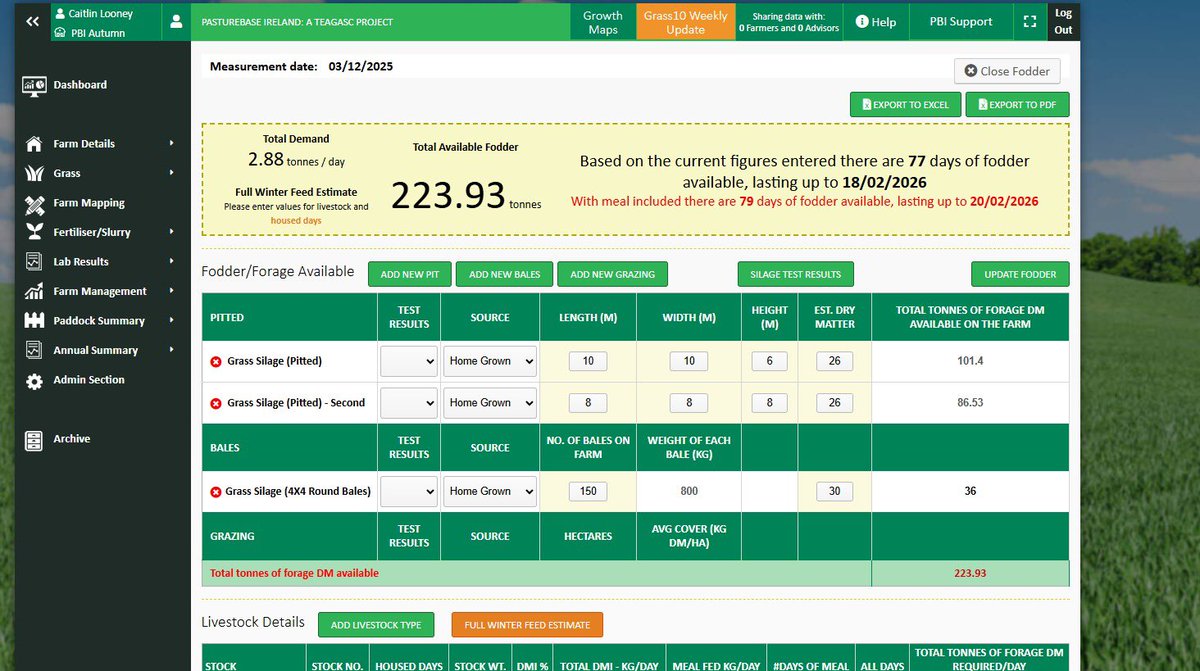Open the user profile icon
The height and width of the screenshot is (671, 1200).
point(176,21)
